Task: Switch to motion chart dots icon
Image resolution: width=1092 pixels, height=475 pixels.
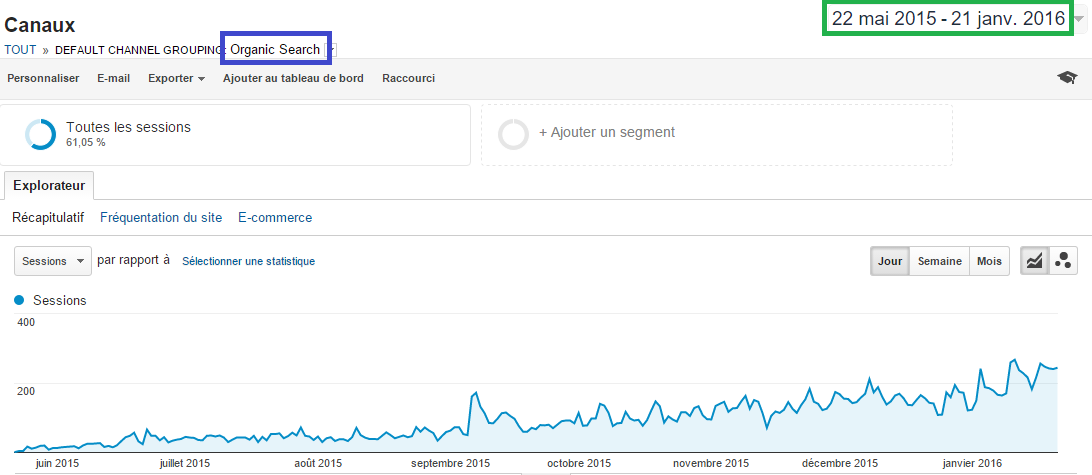Action: click(1063, 261)
